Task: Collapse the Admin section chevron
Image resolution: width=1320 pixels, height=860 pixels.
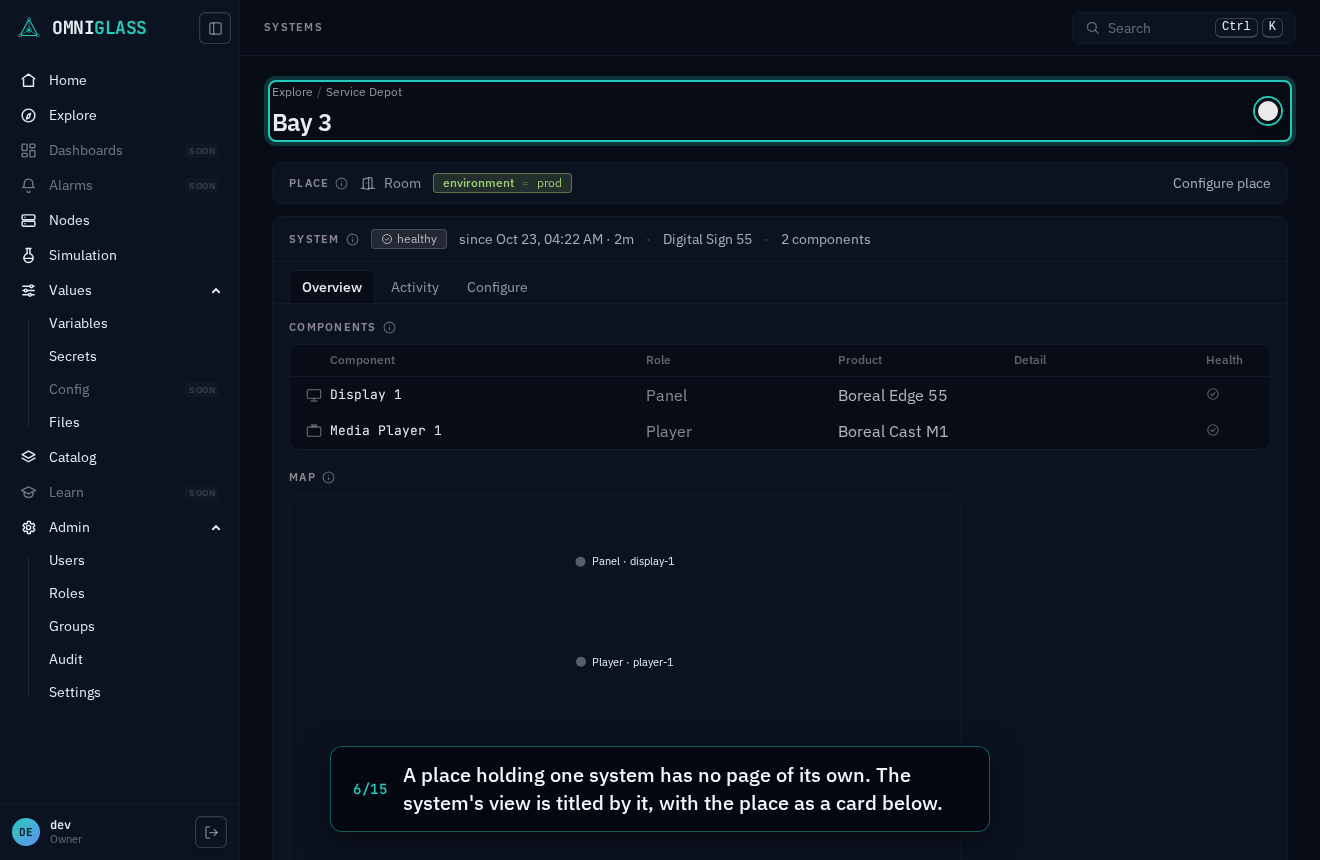Action: [216, 527]
